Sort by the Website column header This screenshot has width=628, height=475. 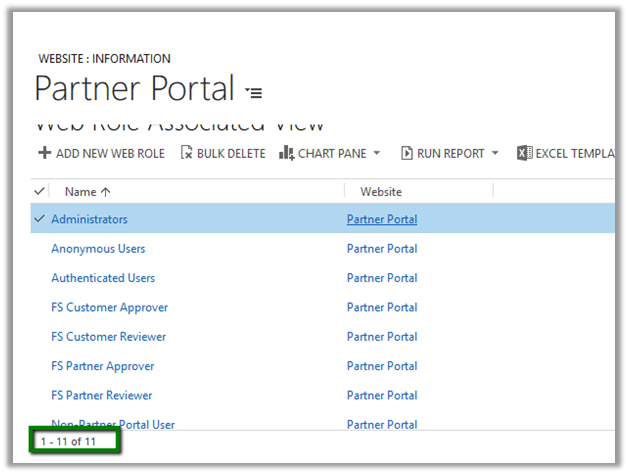[381, 191]
